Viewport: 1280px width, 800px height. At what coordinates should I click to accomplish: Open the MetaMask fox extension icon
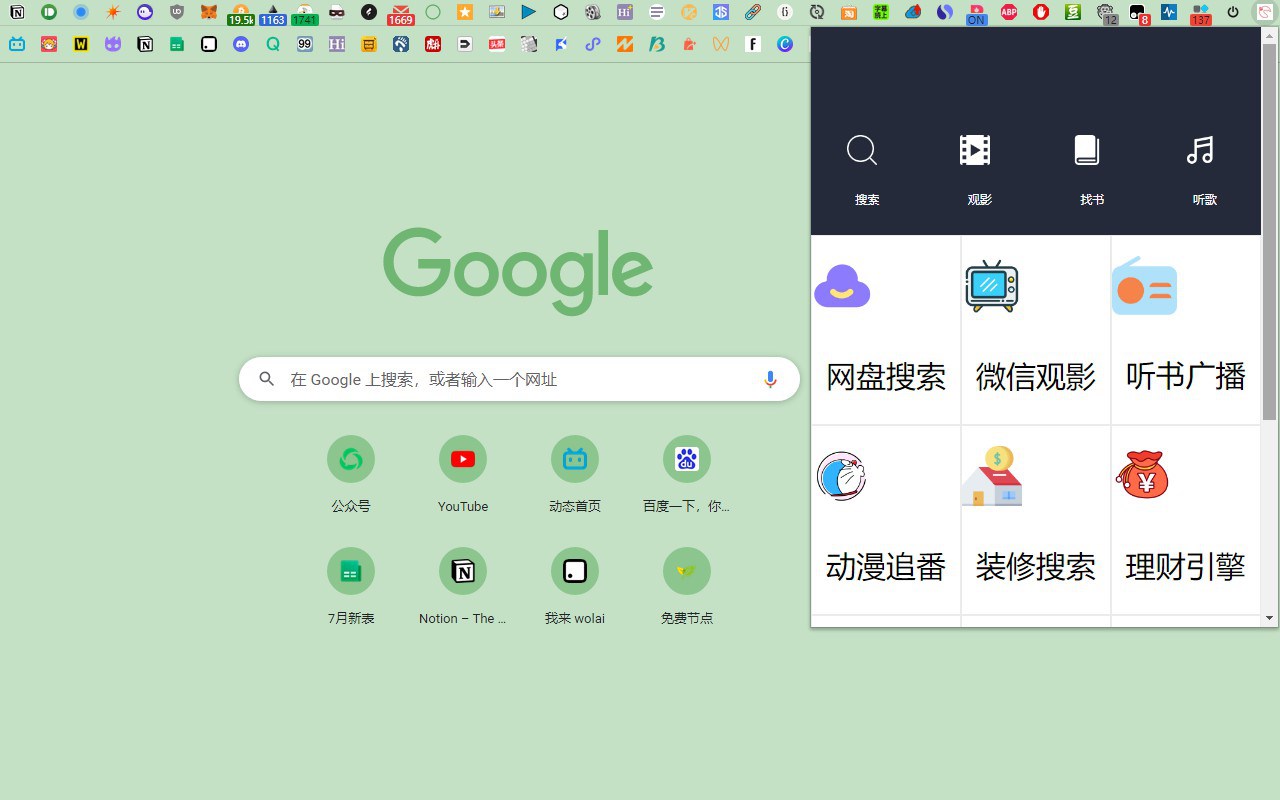(209, 12)
